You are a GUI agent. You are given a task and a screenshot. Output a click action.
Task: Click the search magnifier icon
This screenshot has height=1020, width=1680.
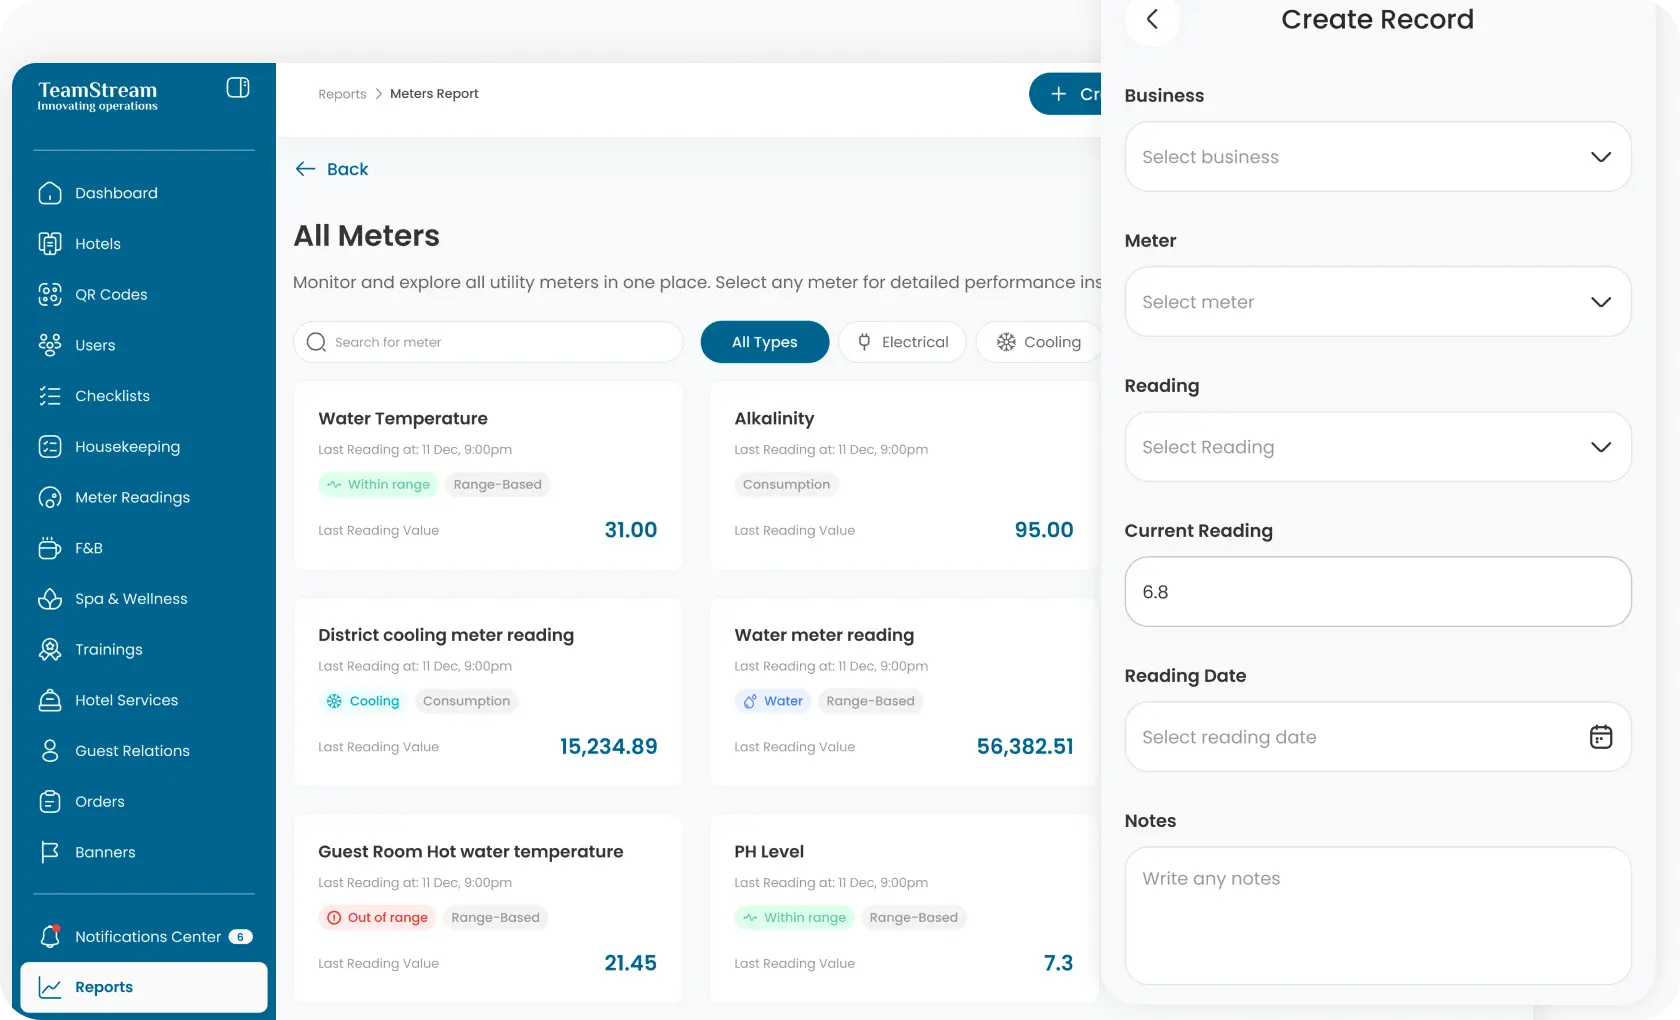point(317,342)
